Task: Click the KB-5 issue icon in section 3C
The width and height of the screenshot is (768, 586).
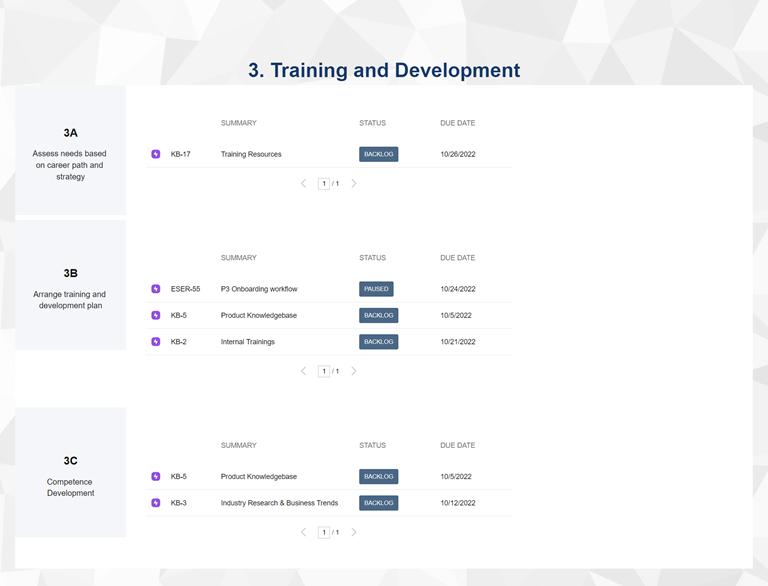Action: 156,477
